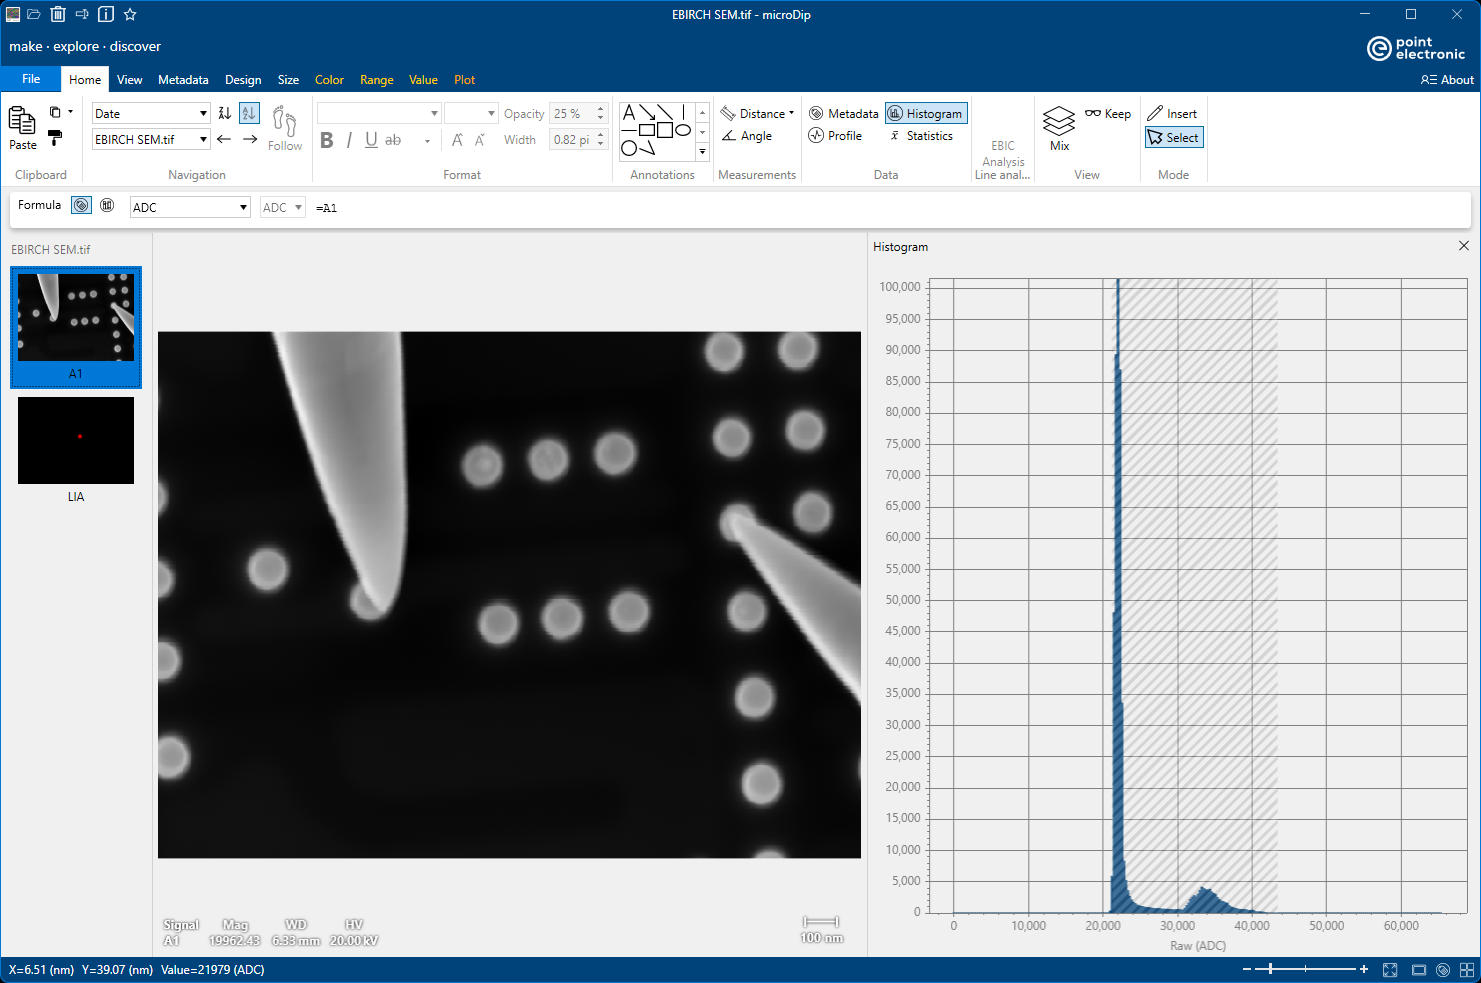Open the Profile data view
The height and width of the screenshot is (983, 1481).
click(x=835, y=136)
